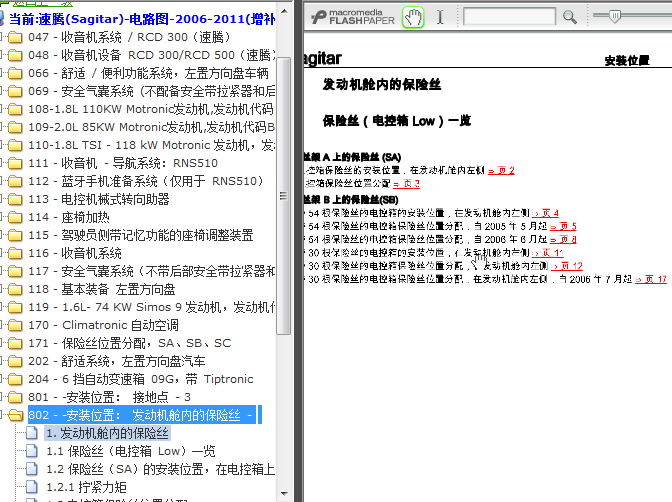The image size is (672, 502).
Task: Follow the 页 4 link in document
Action: pos(545,213)
